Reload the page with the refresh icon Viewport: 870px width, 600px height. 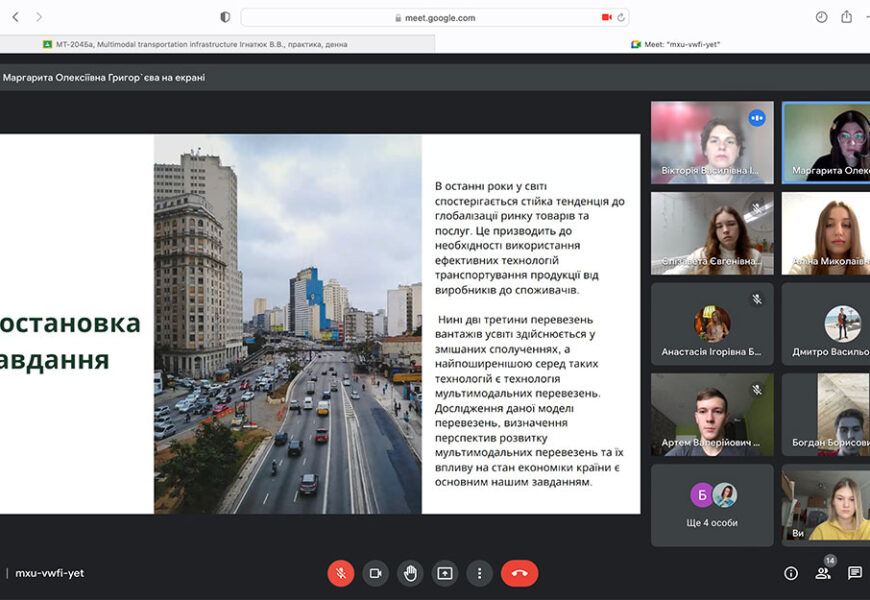(x=621, y=17)
